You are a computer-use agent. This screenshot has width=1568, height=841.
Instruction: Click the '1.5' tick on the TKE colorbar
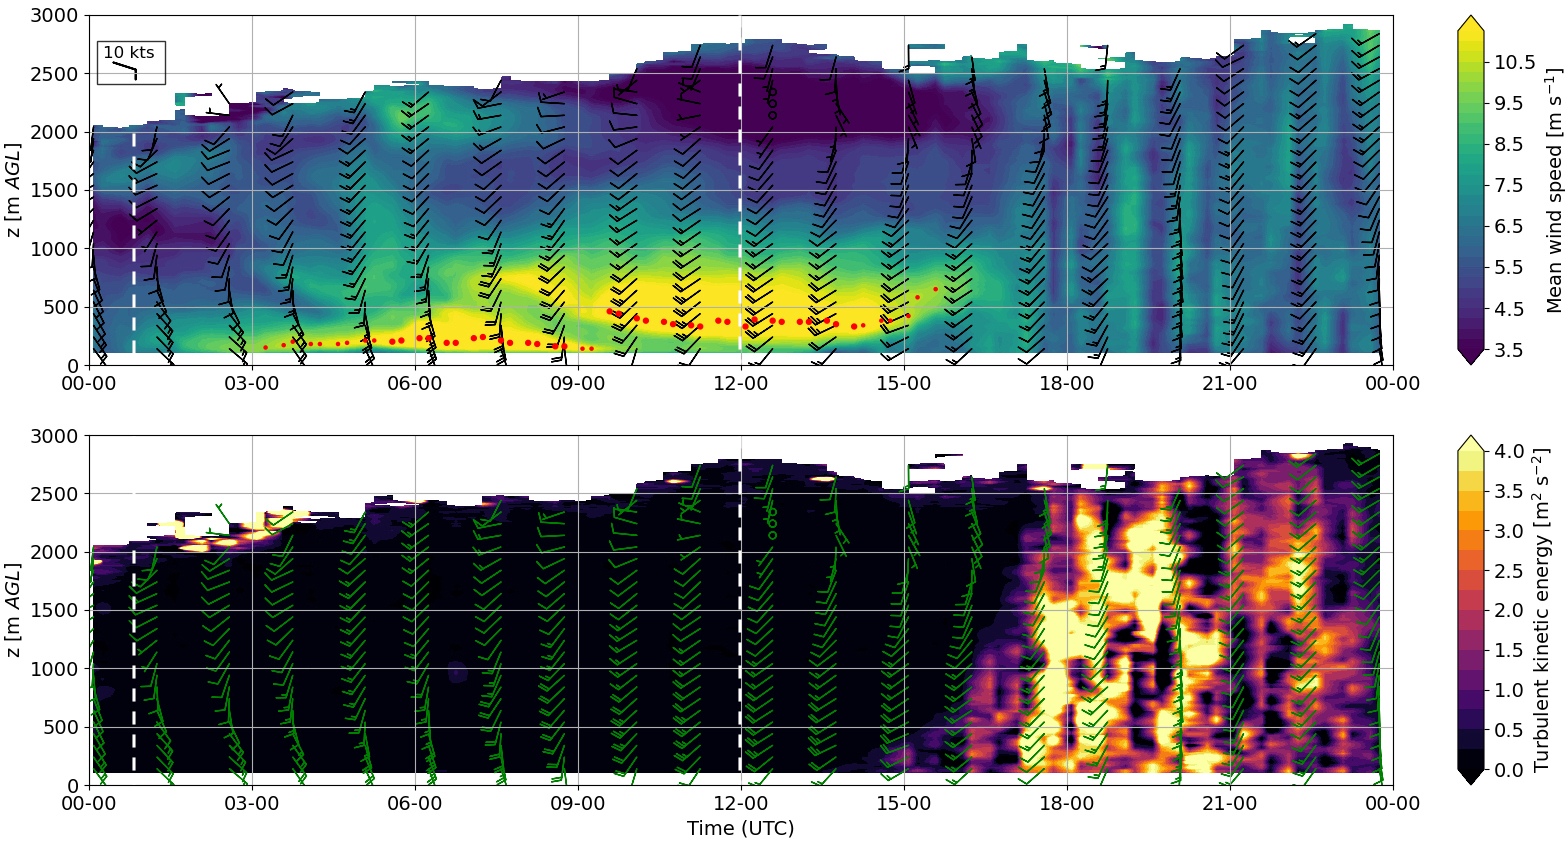pos(1509,650)
